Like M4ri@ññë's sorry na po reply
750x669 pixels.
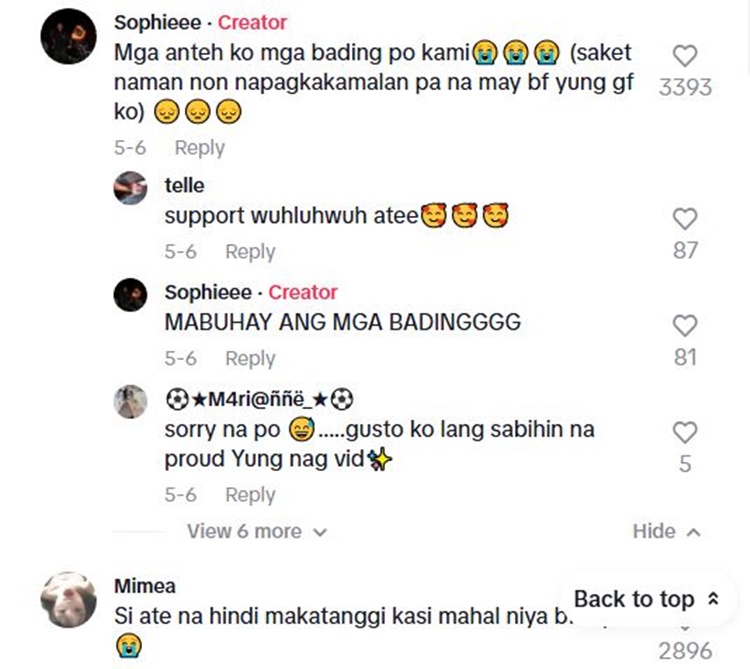coord(685,432)
